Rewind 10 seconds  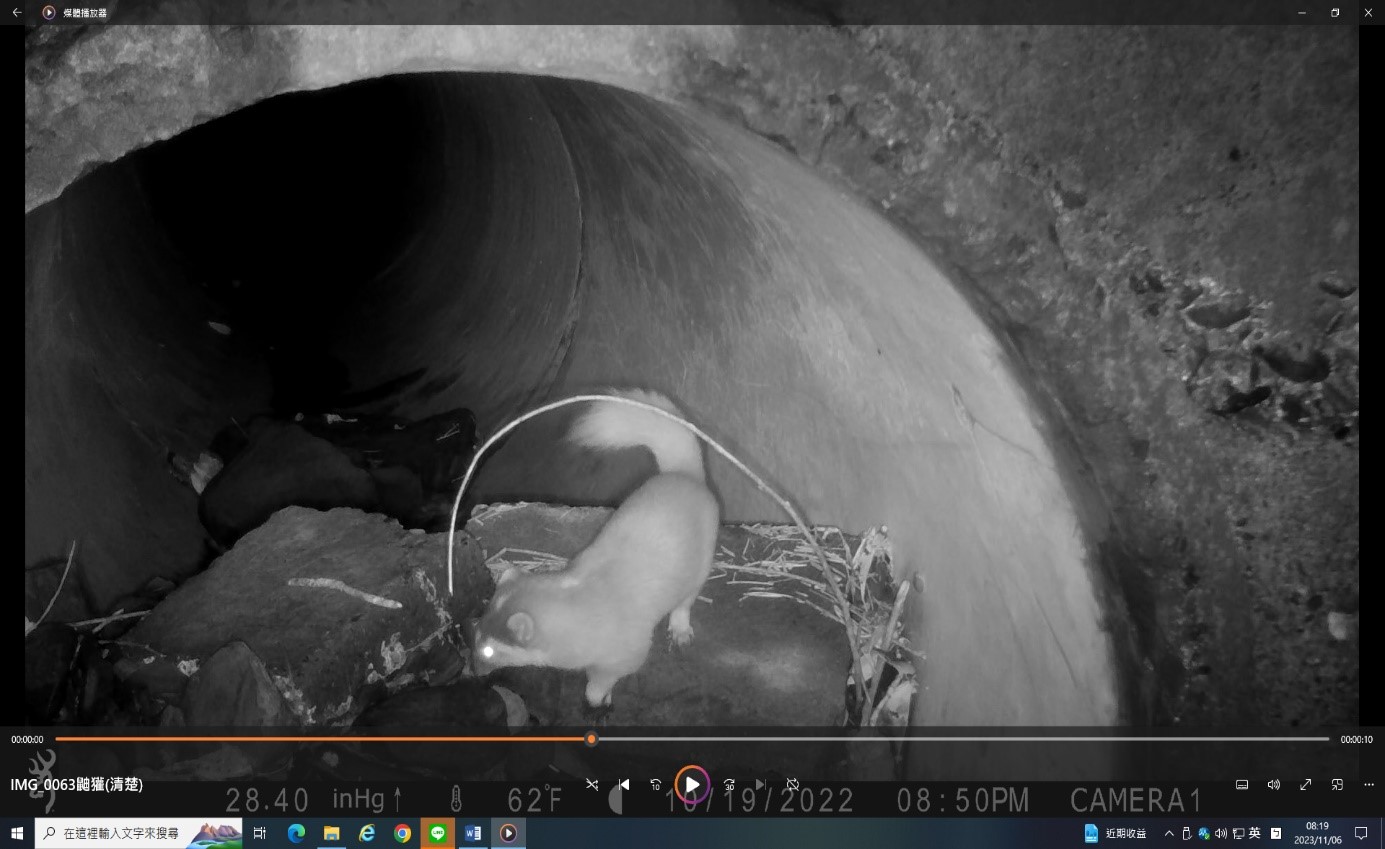[656, 785]
